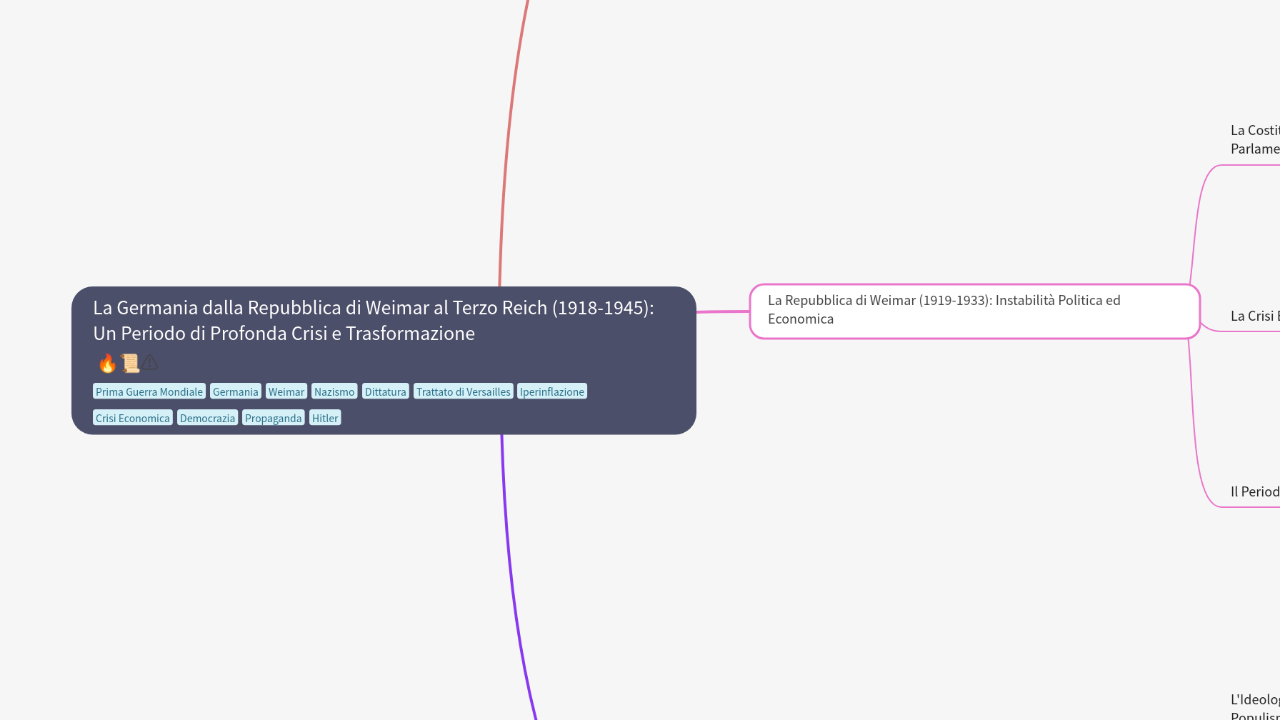Click the Weimar tag
The height and width of the screenshot is (720, 1280).
tap(286, 392)
